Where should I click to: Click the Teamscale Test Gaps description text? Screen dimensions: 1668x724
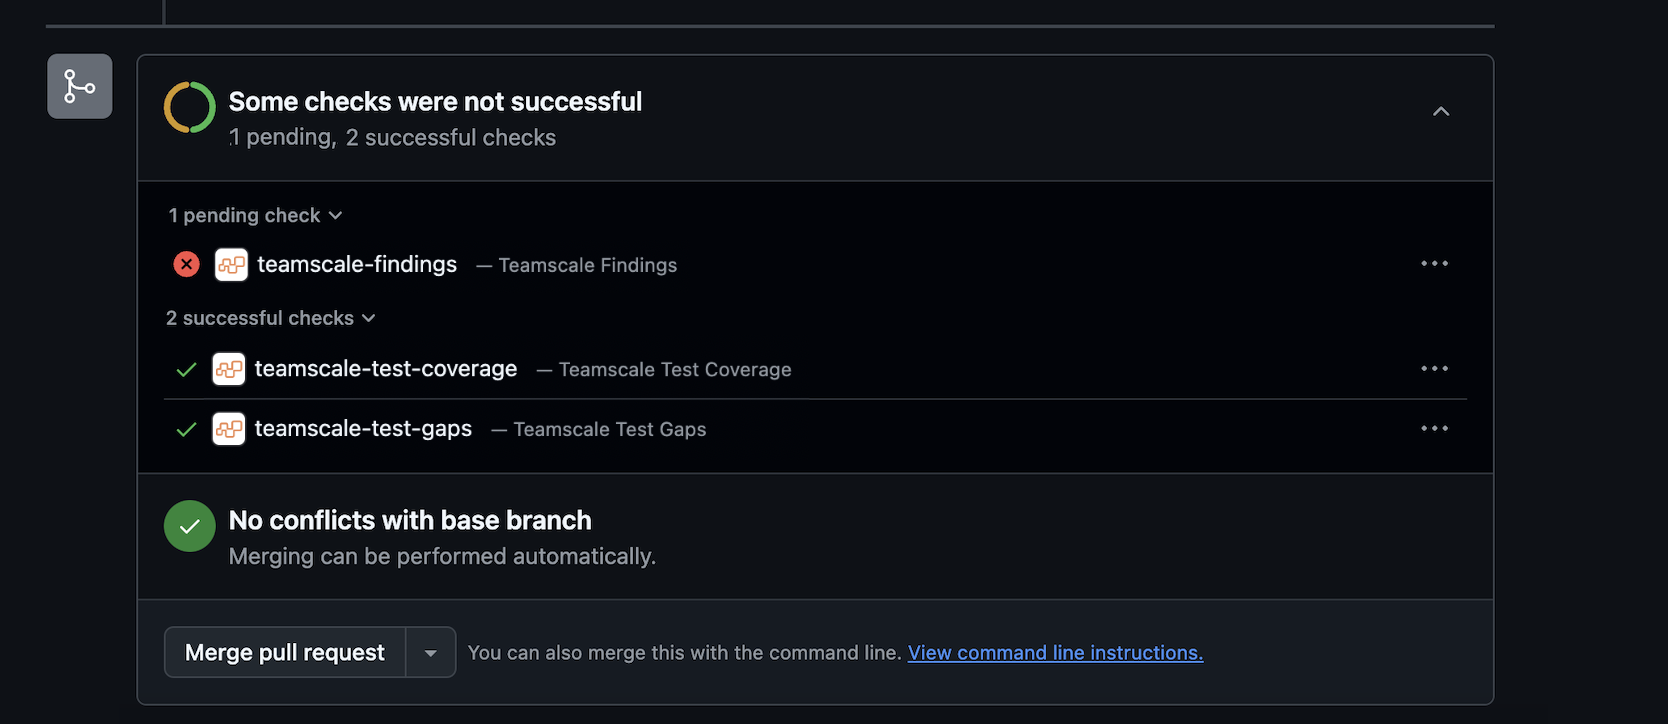[610, 430]
